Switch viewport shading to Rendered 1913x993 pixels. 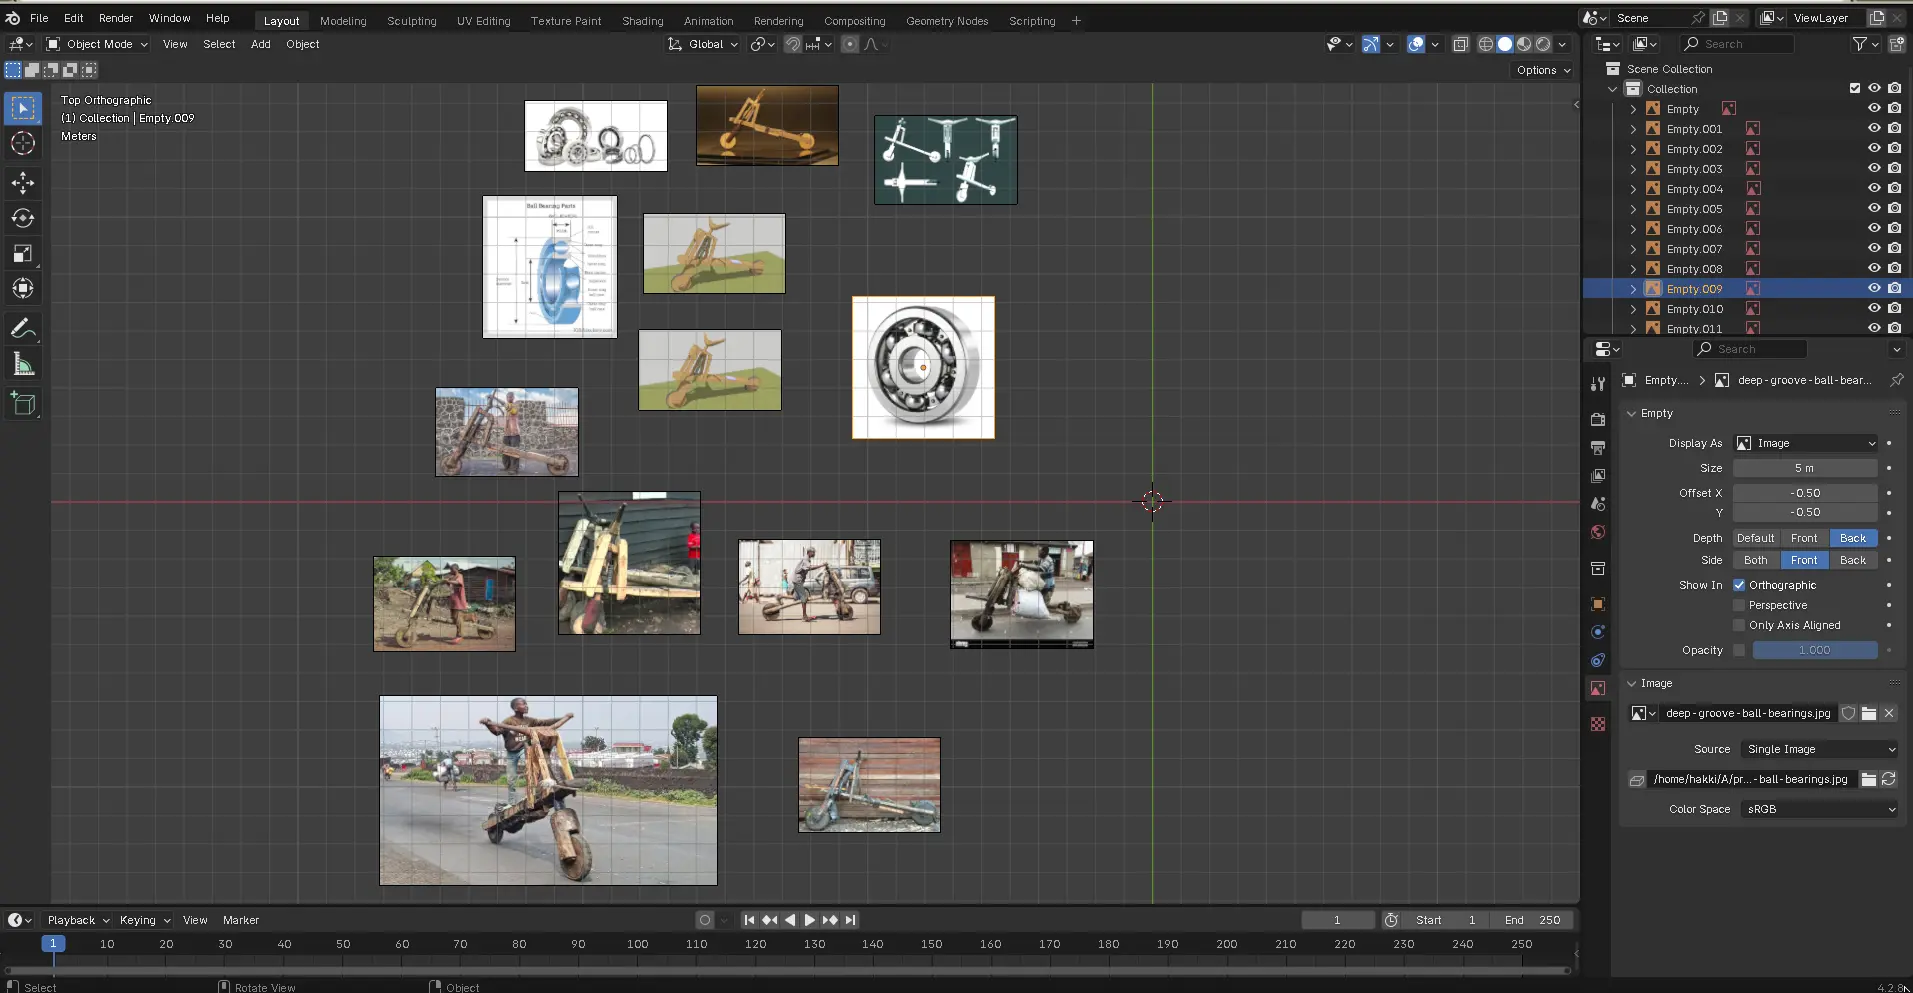pos(1543,44)
